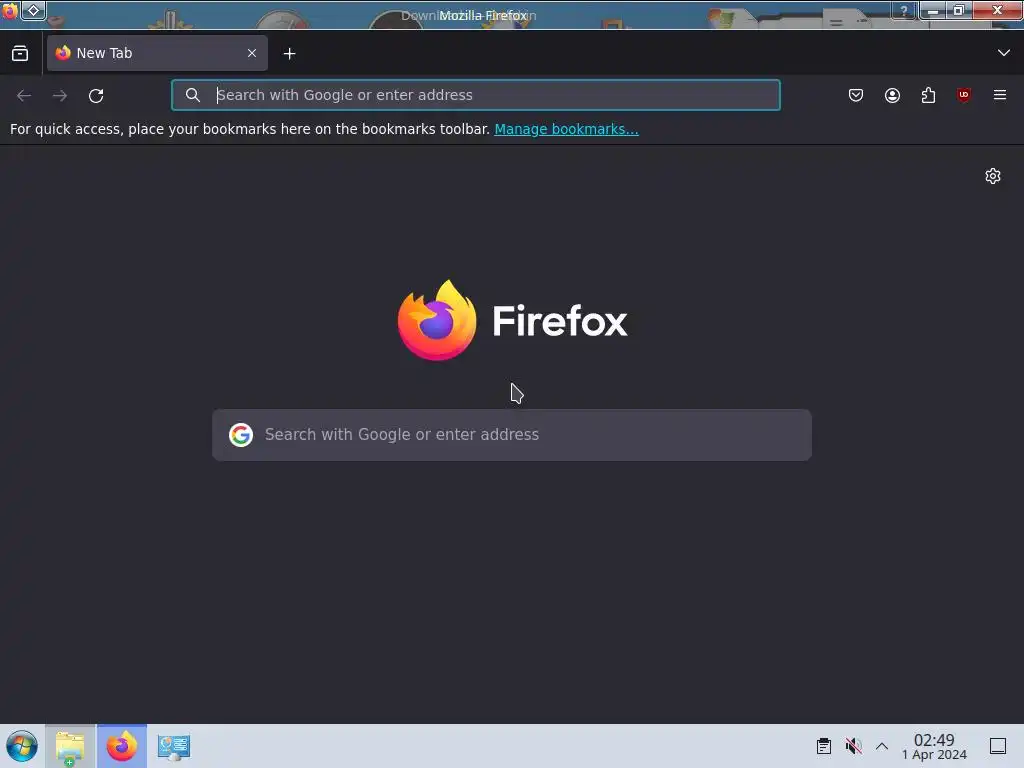Open system settings taskbar icon
The image size is (1024, 768).
pyautogui.click(x=174, y=746)
